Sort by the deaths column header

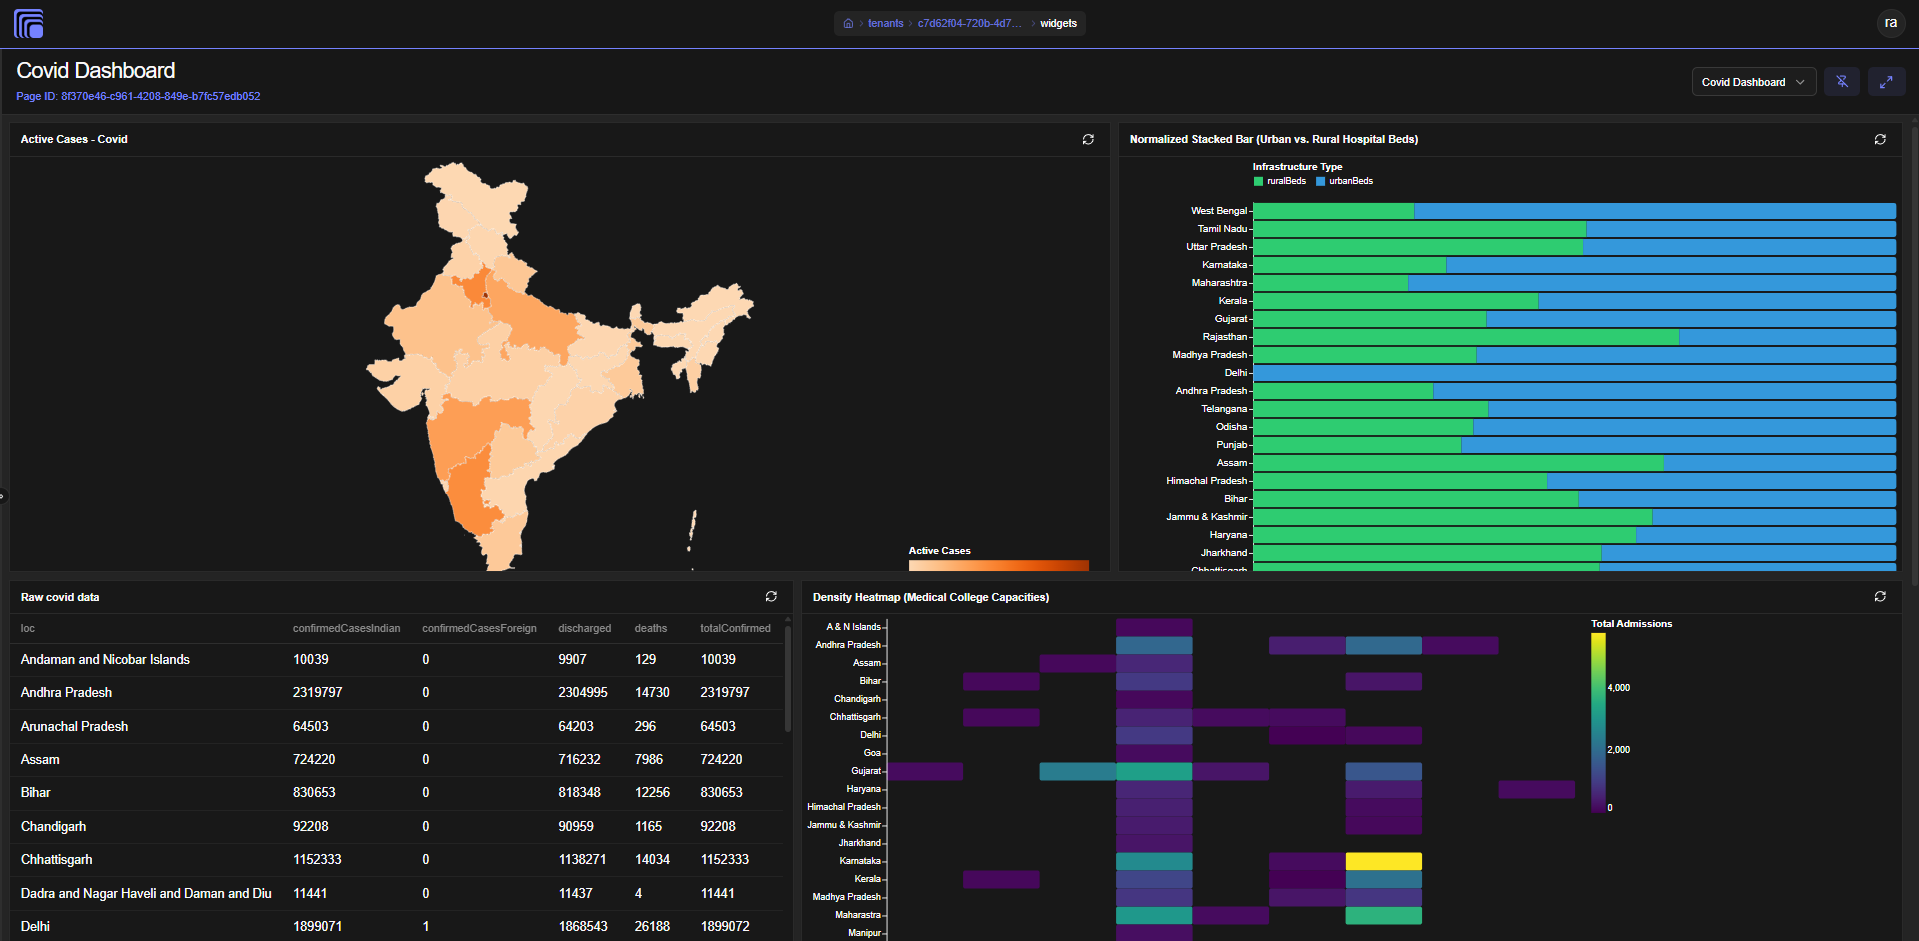coord(650,628)
